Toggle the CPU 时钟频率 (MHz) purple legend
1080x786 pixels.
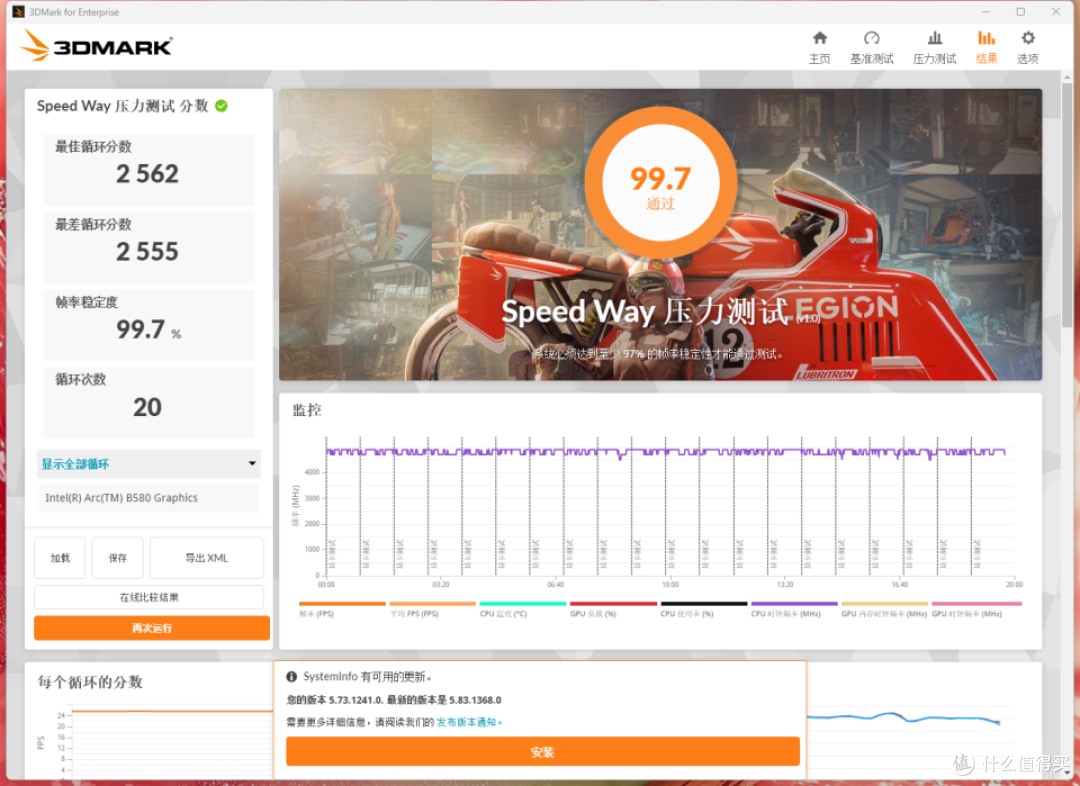794,609
